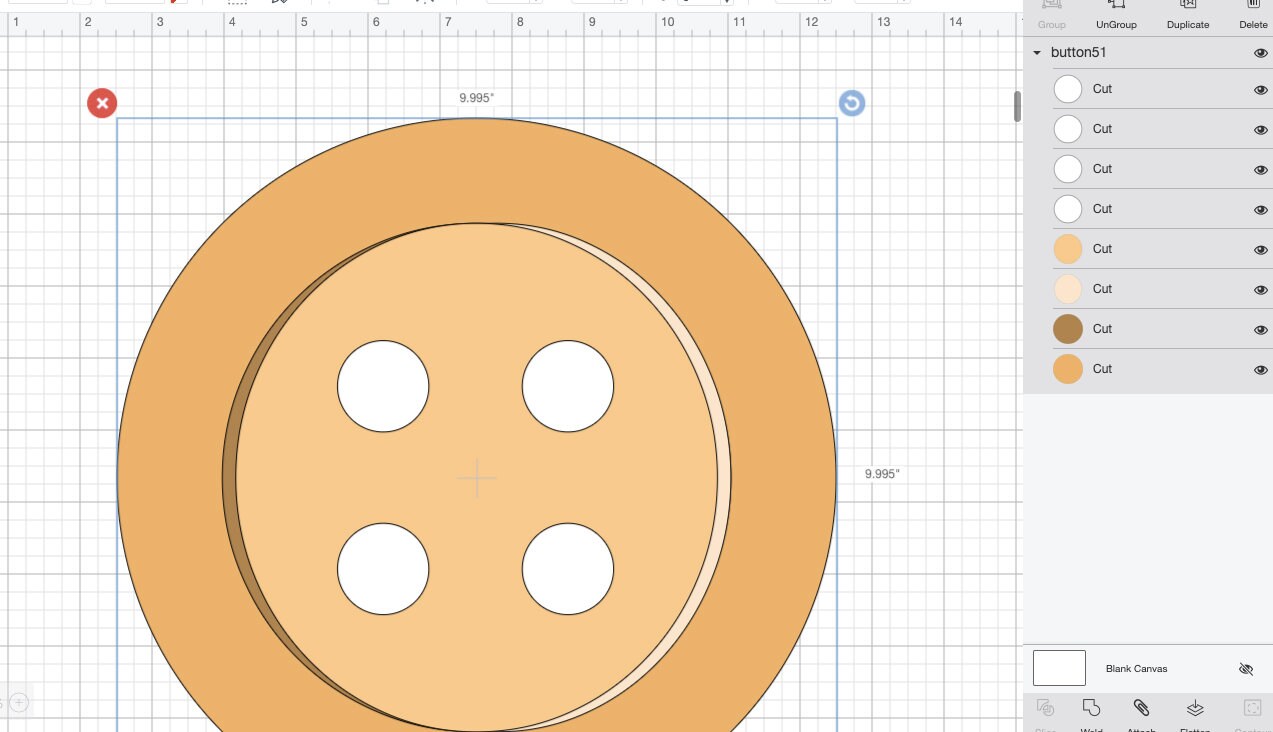Click the UnGroup icon
Screen dimensions: 1273x732
(x=1115, y=10)
